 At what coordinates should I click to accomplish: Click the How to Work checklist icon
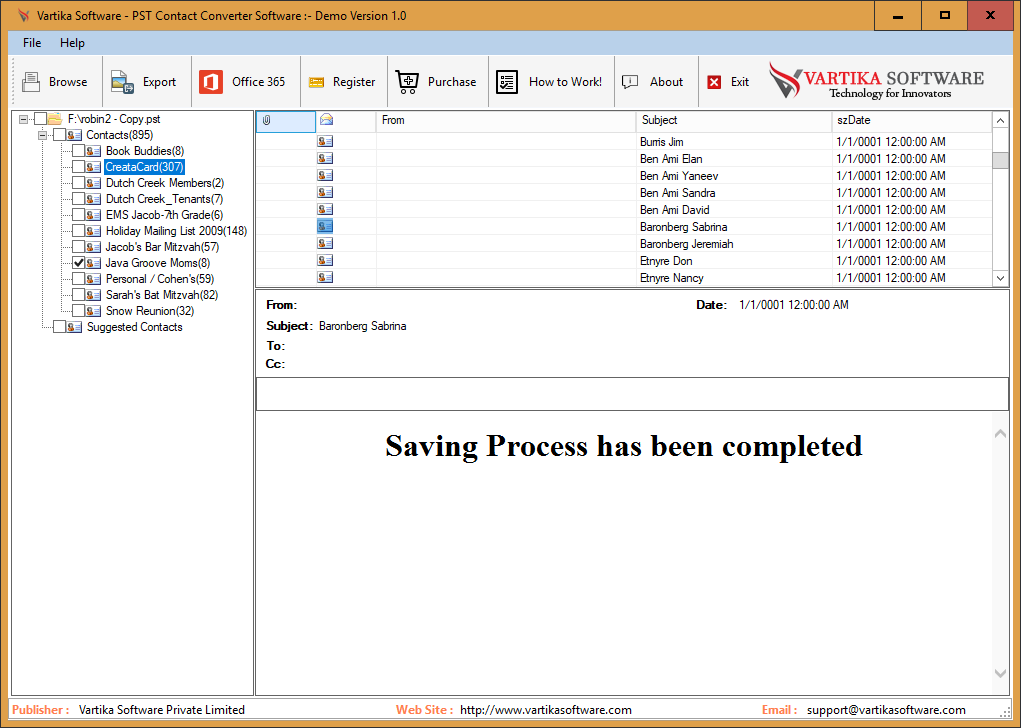507,82
